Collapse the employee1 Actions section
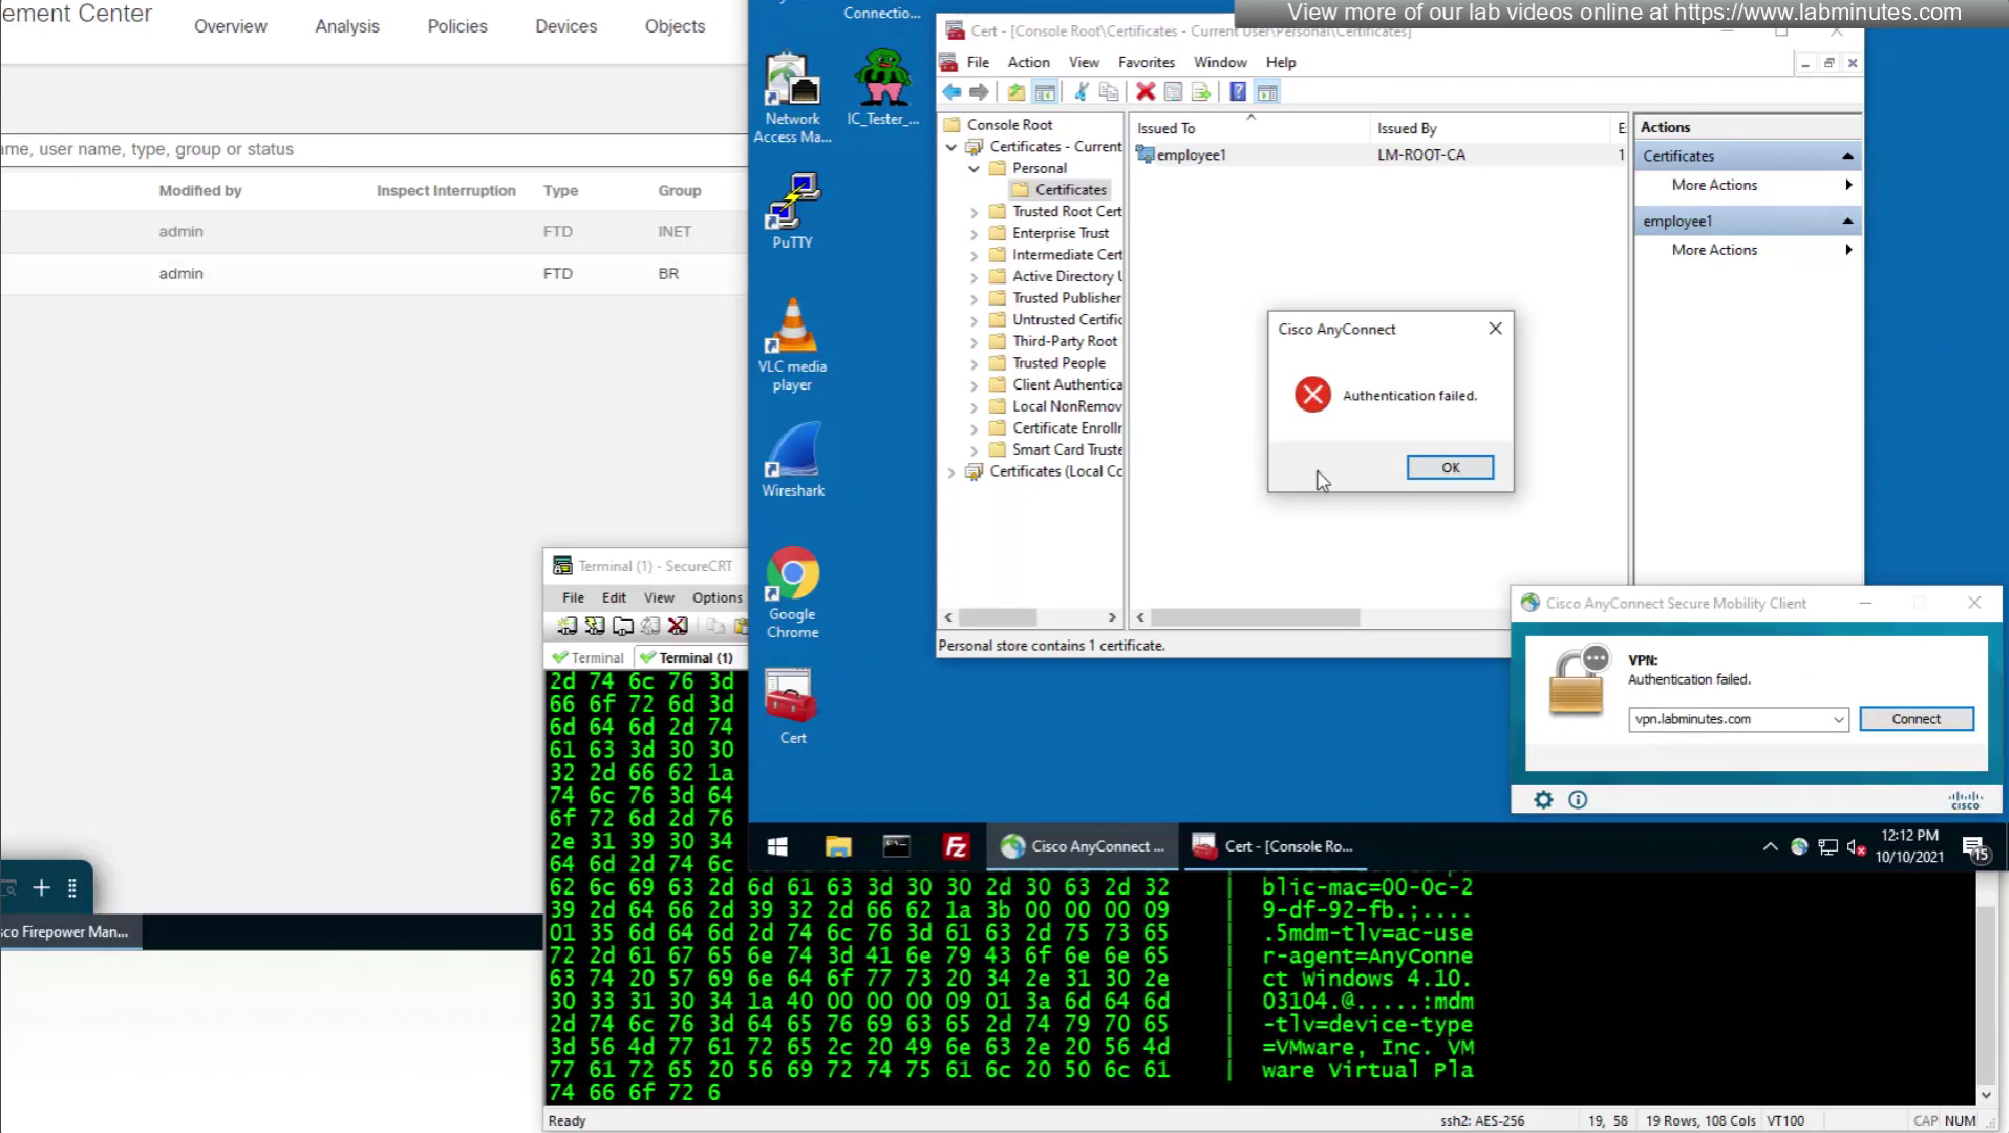 tap(1847, 221)
